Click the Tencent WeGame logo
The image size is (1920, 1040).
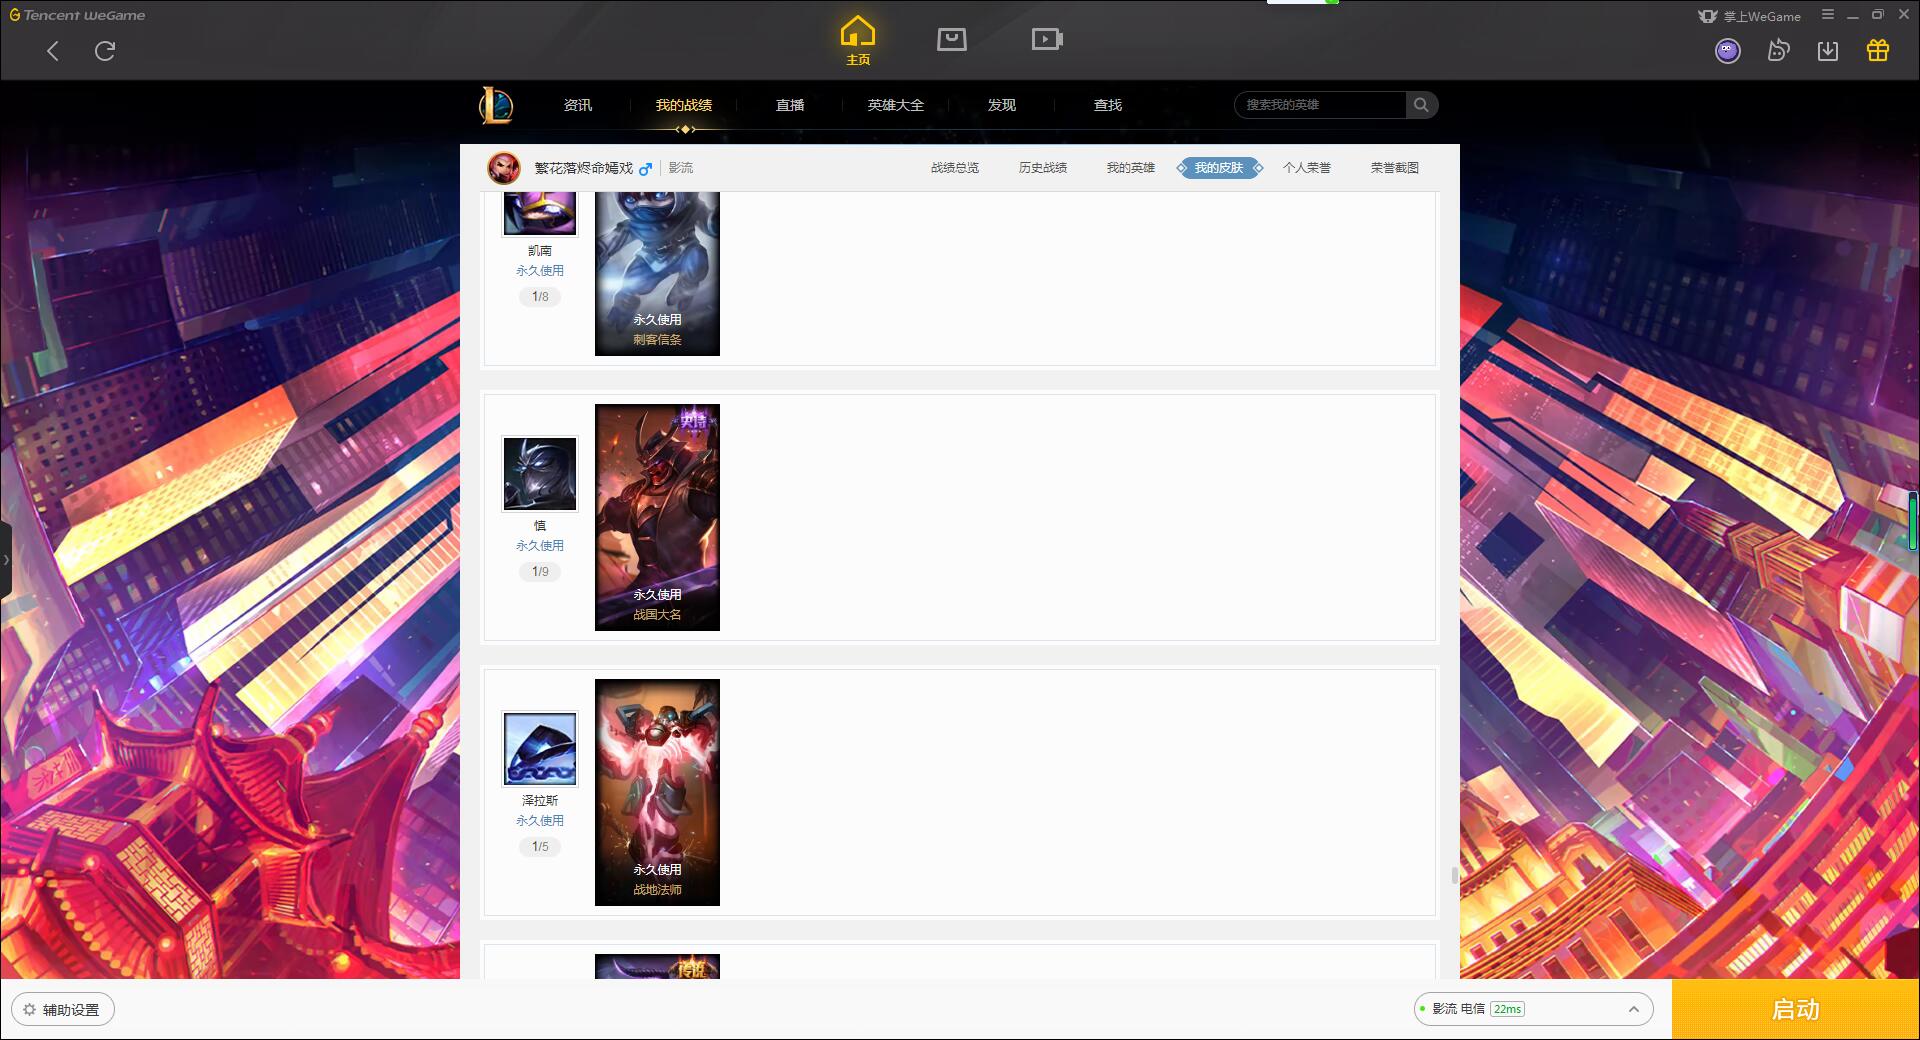[x=77, y=15]
